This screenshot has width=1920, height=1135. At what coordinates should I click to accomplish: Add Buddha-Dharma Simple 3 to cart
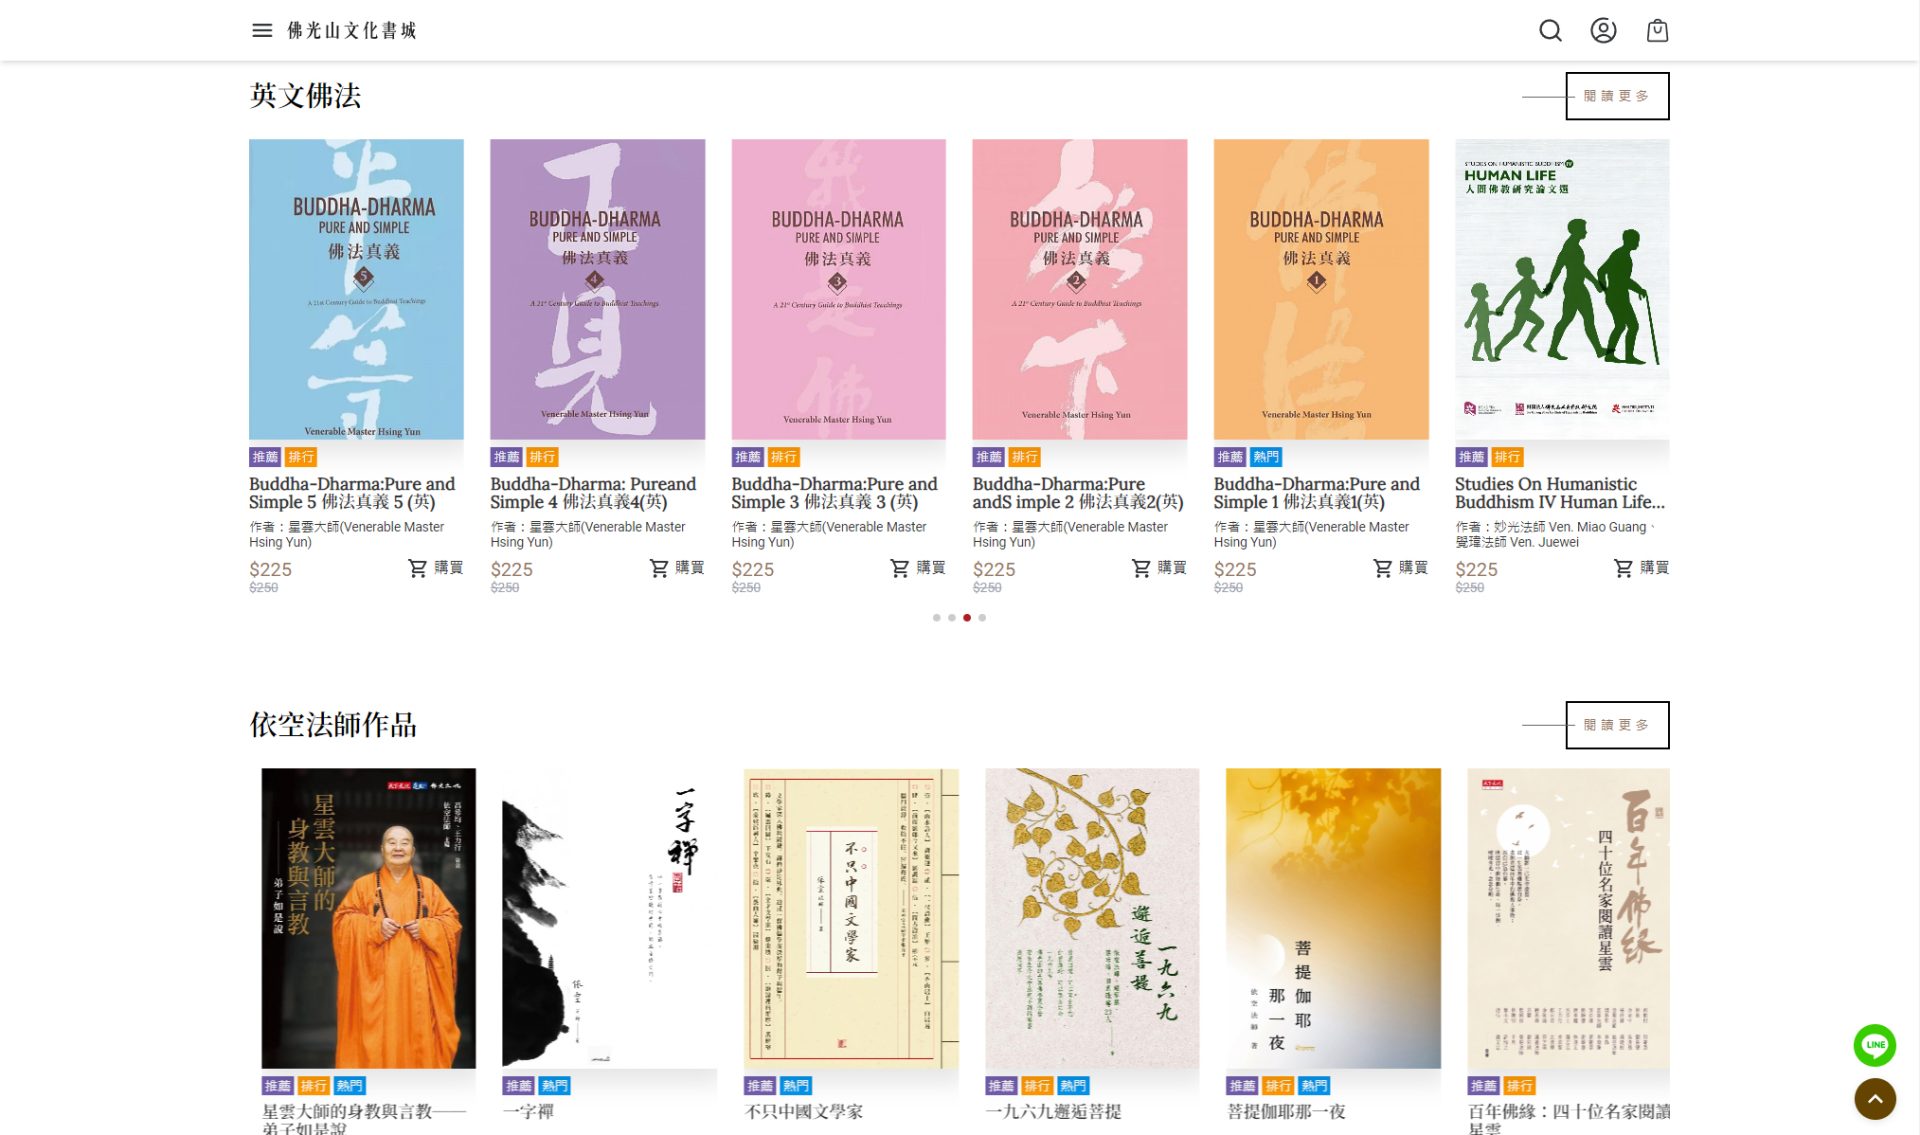pos(917,568)
